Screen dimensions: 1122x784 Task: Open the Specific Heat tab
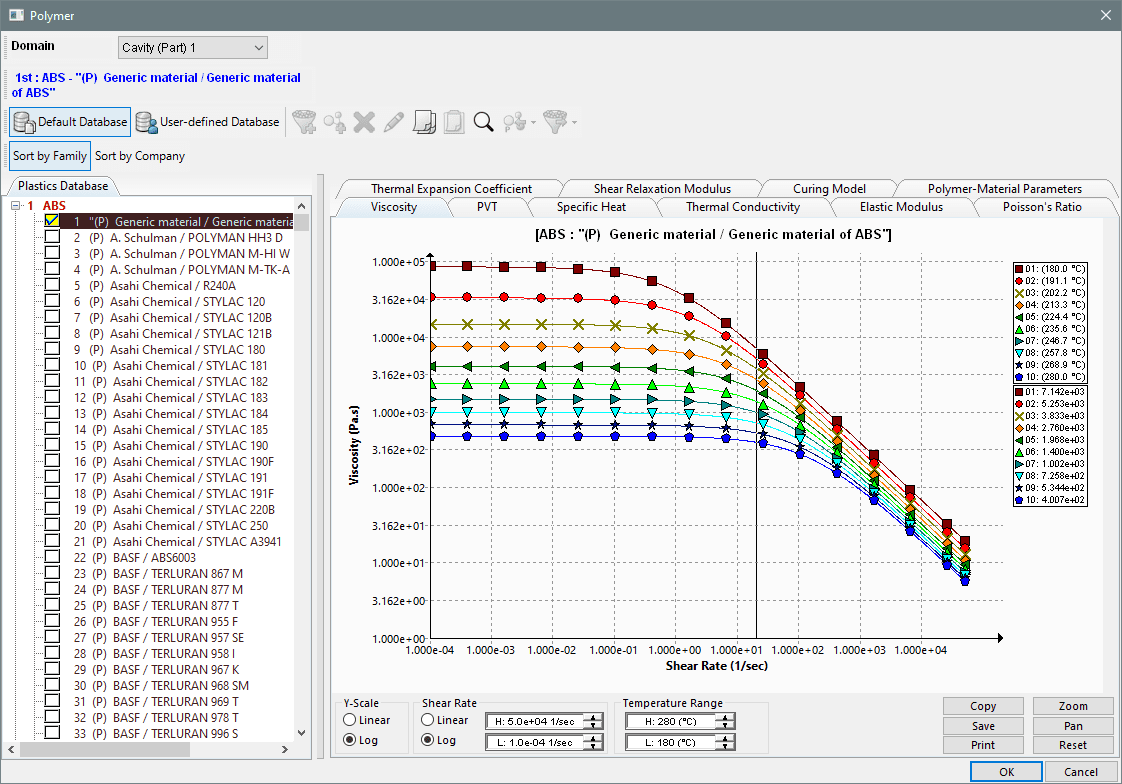click(591, 207)
